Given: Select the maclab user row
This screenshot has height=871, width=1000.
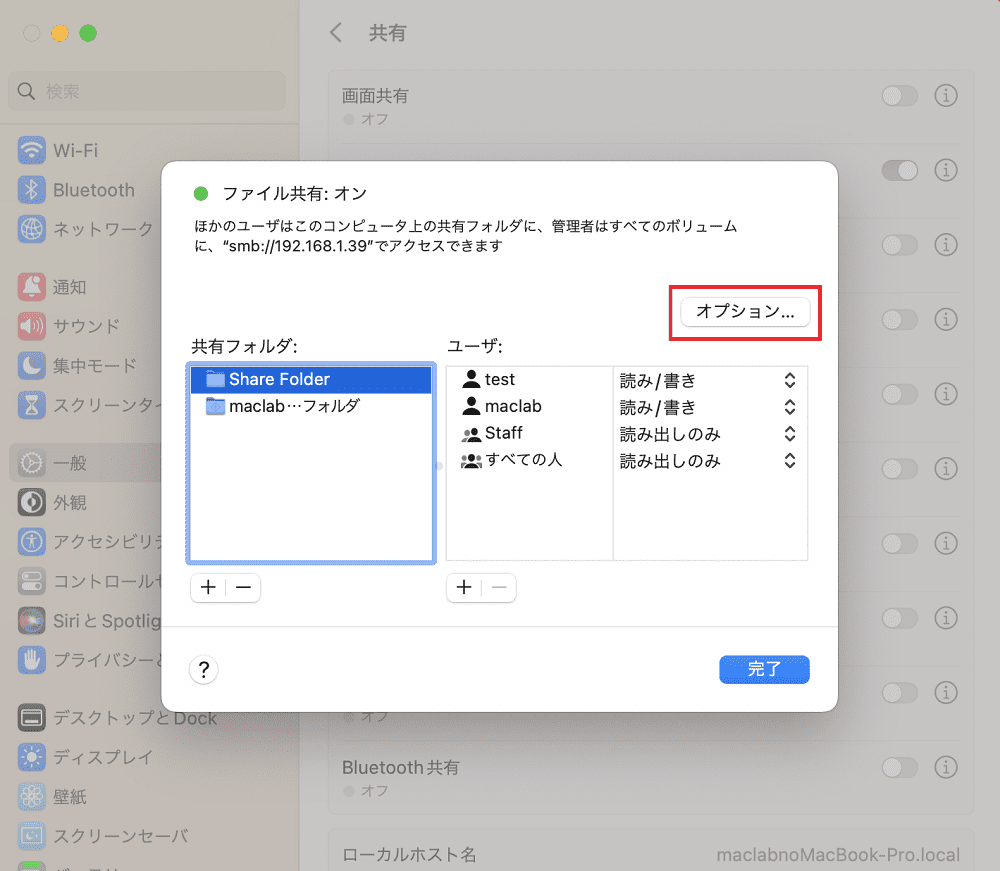Looking at the screenshot, I should click(530, 406).
